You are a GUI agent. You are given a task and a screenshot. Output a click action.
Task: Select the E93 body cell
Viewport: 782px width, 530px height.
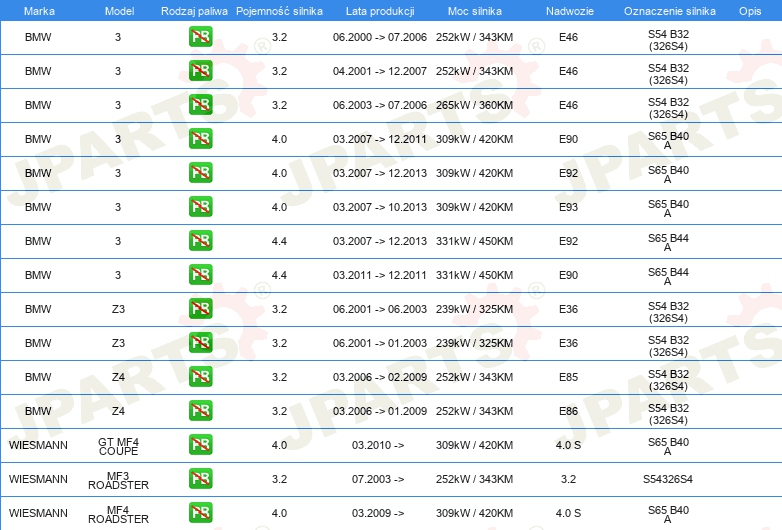[568, 207]
